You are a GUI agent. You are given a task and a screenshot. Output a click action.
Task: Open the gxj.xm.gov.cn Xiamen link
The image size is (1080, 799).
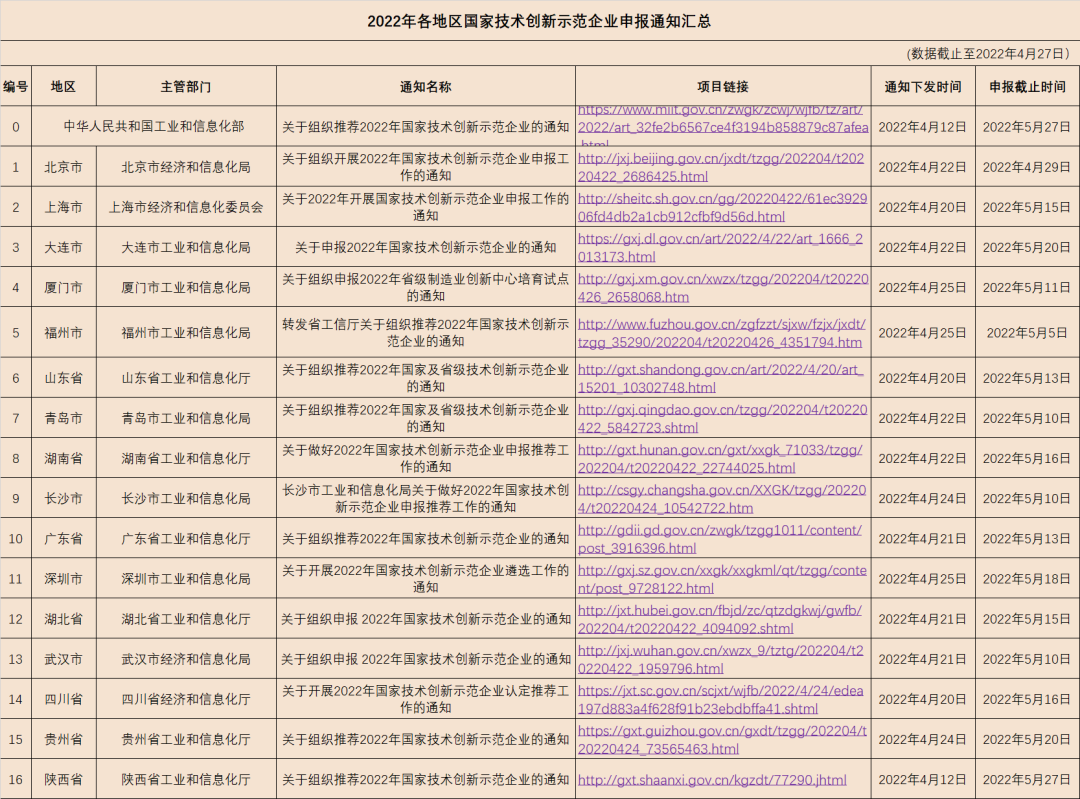(723, 288)
